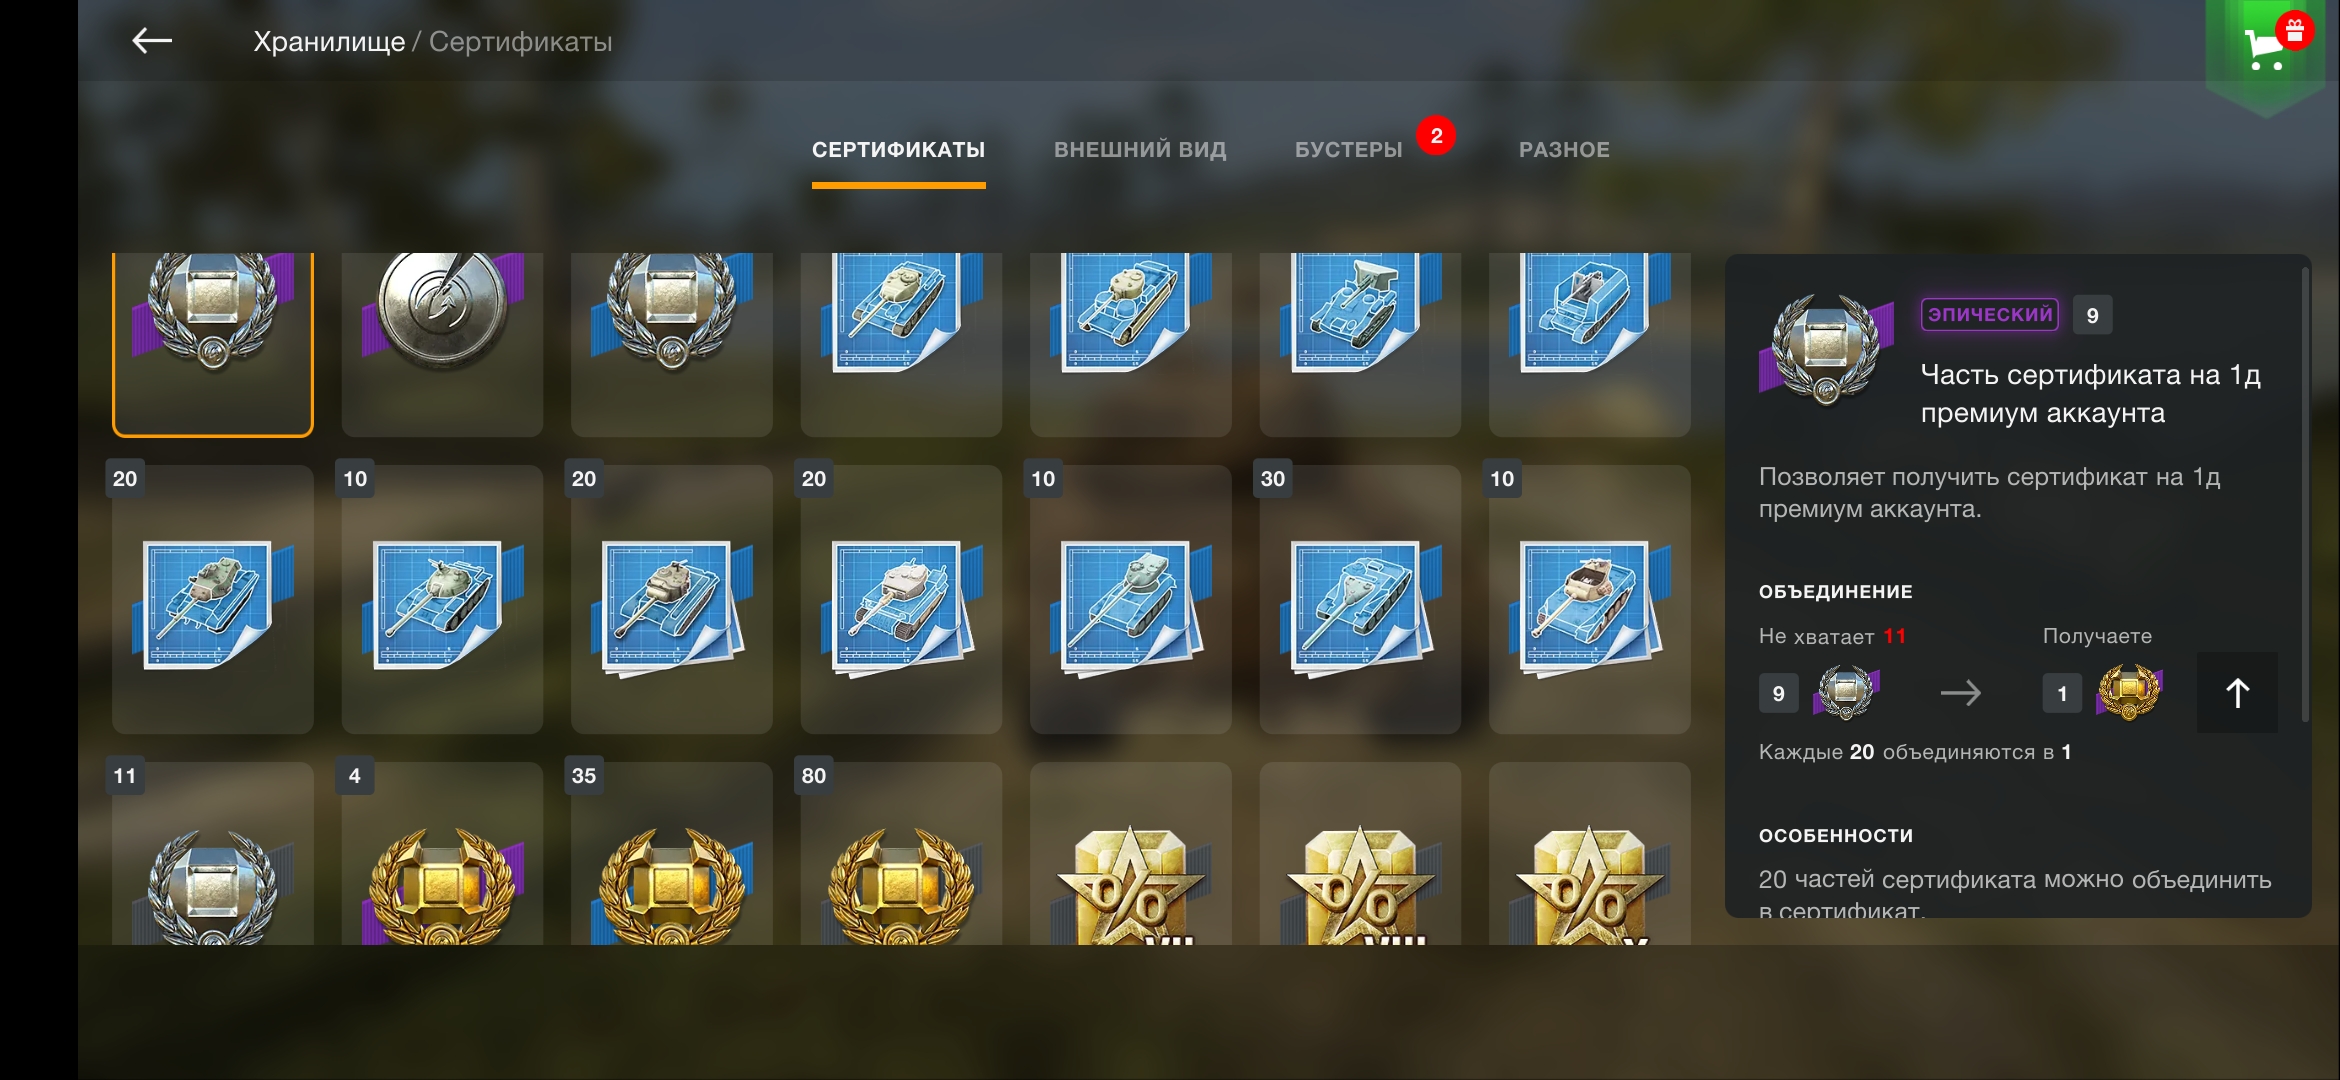Select the silver coin certificate in top row
Viewport: 2340px width, 1080px height.
coord(442,343)
